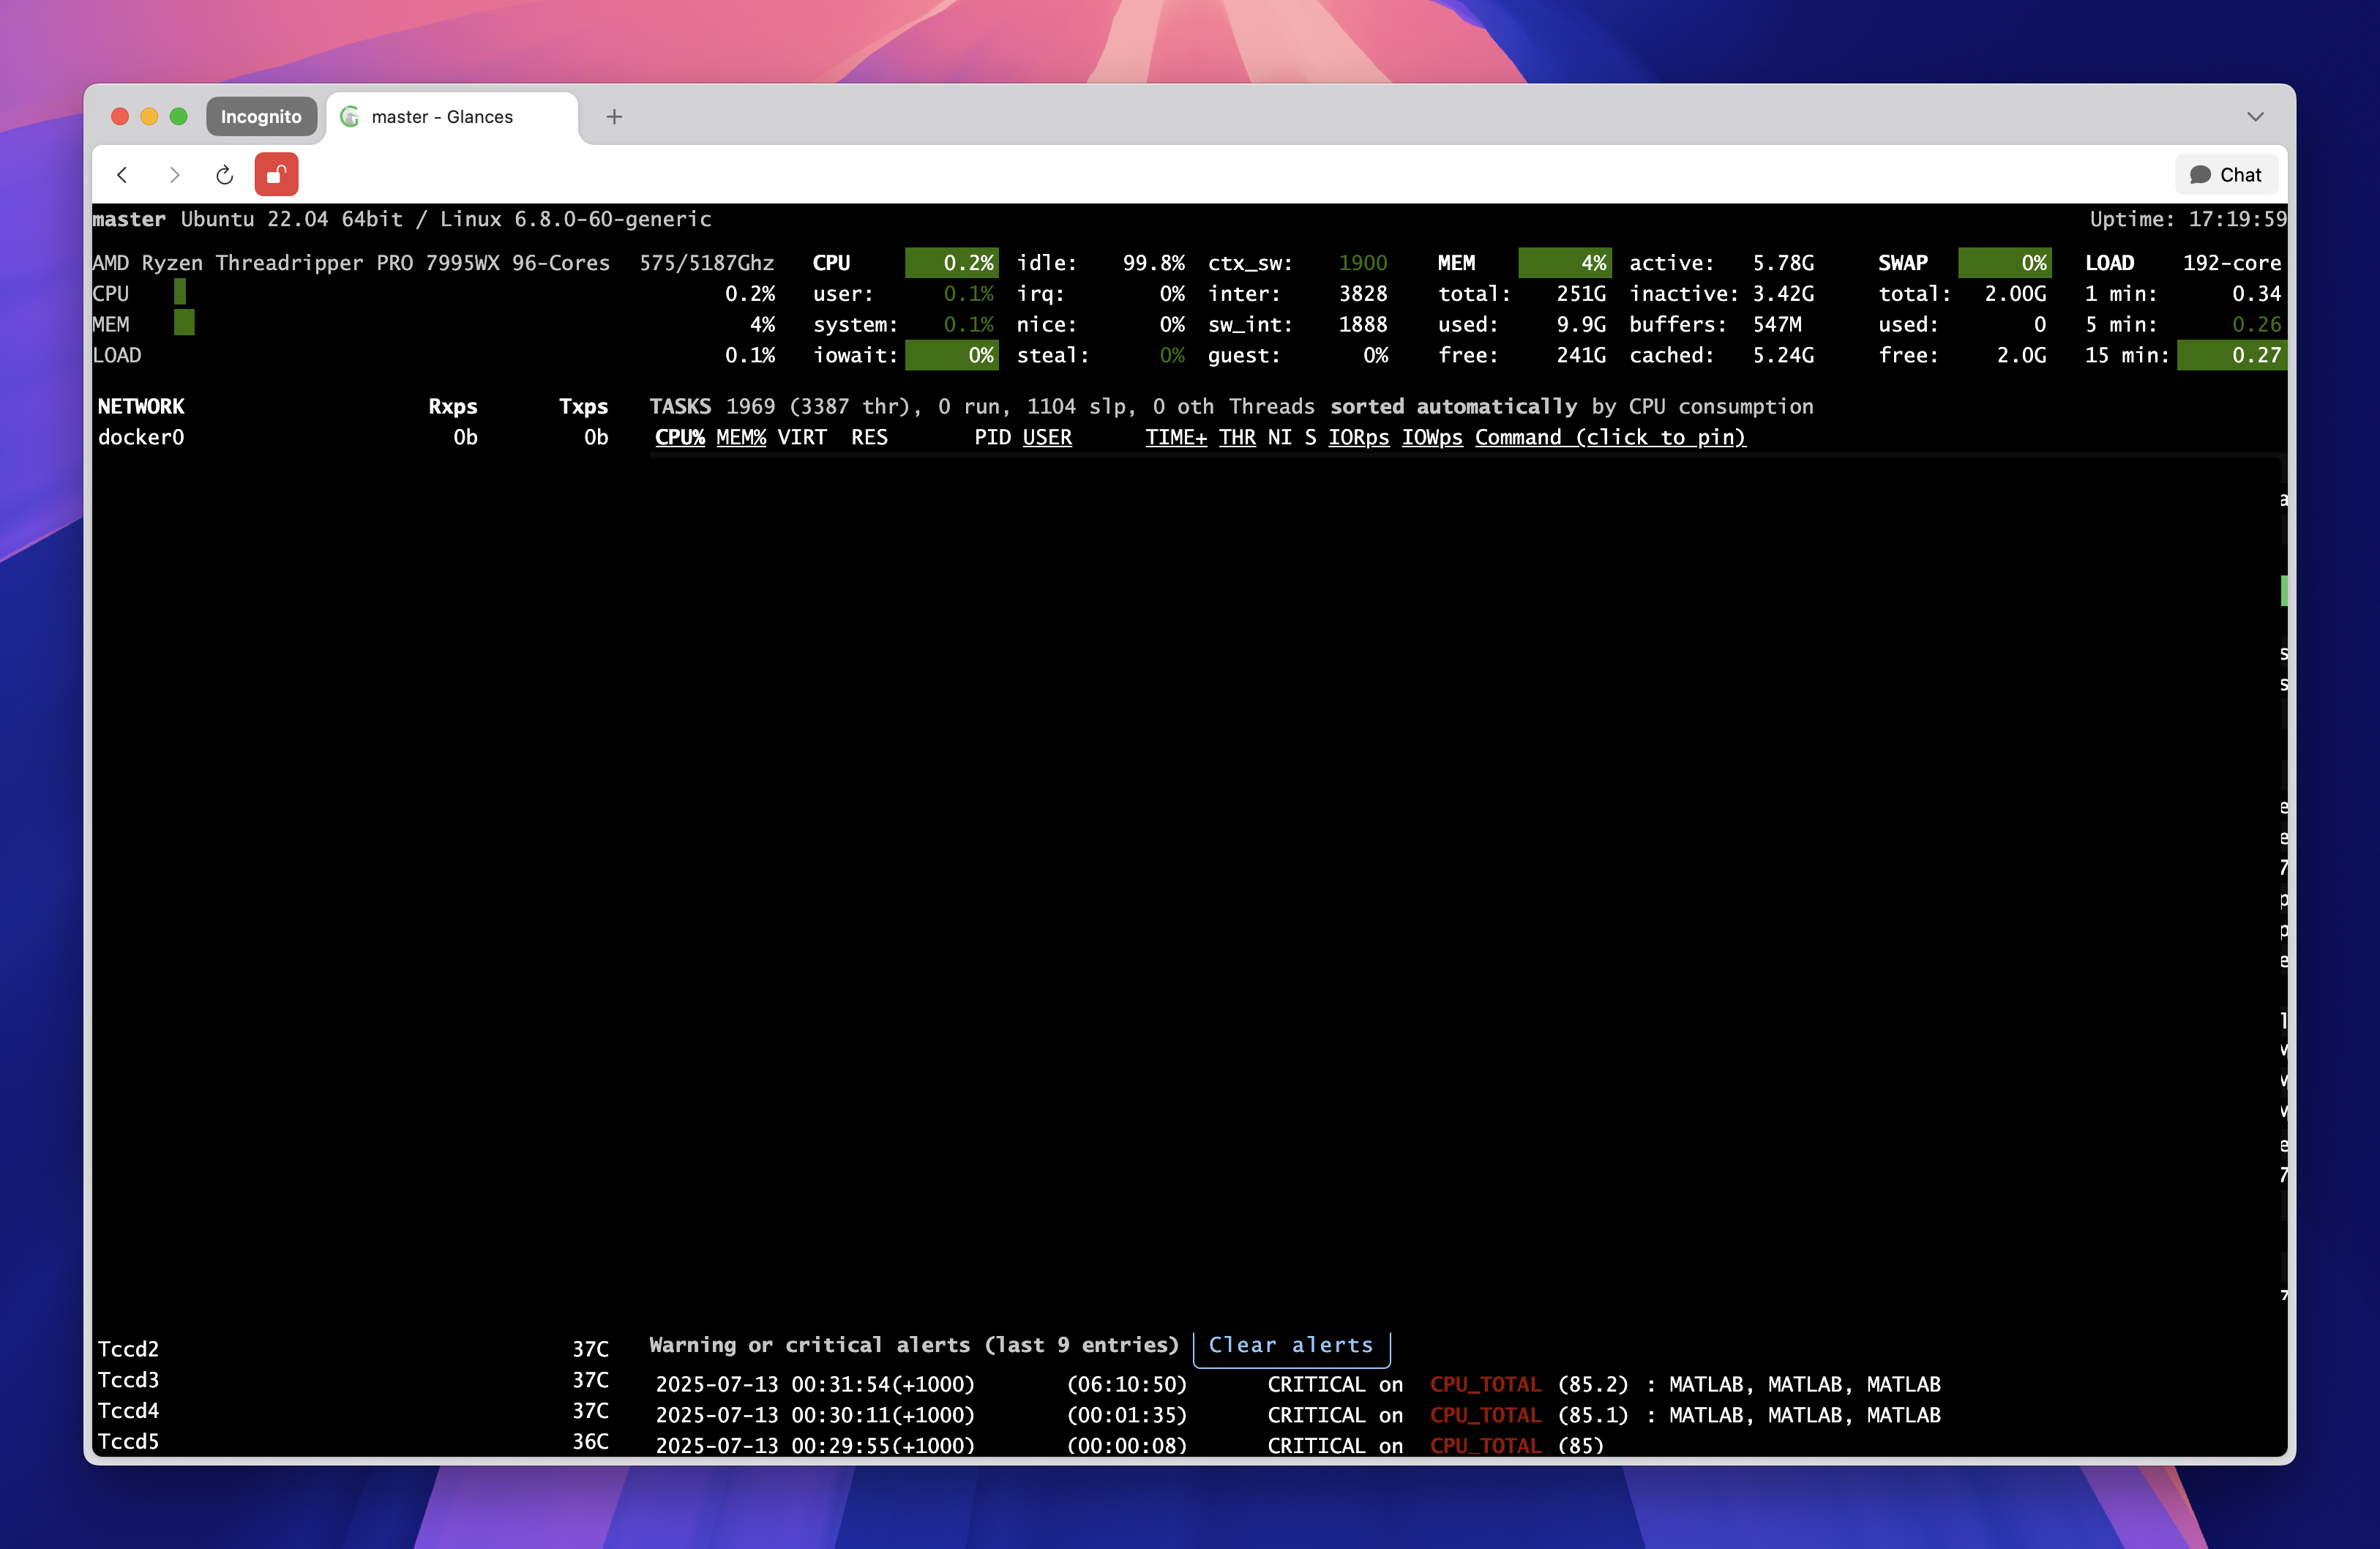The image size is (2380, 1549).
Task: Select the "master - Glances" tab
Action: click(443, 117)
